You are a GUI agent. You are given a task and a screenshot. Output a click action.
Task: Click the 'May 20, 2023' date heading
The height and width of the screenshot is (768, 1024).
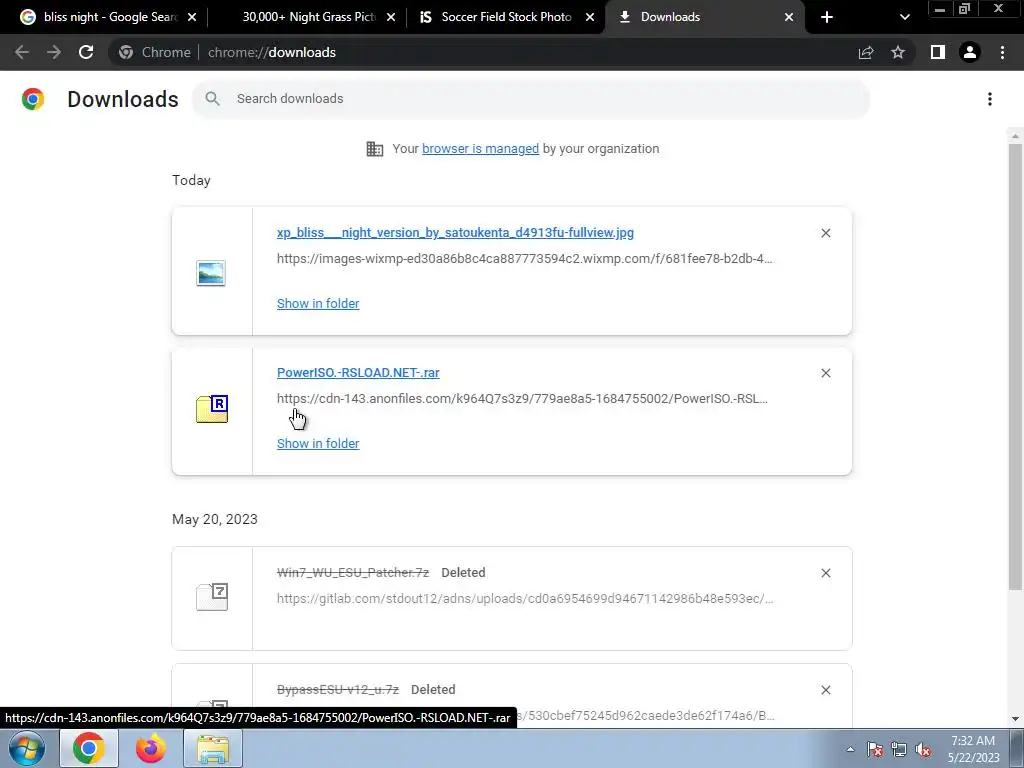coord(215,519)
